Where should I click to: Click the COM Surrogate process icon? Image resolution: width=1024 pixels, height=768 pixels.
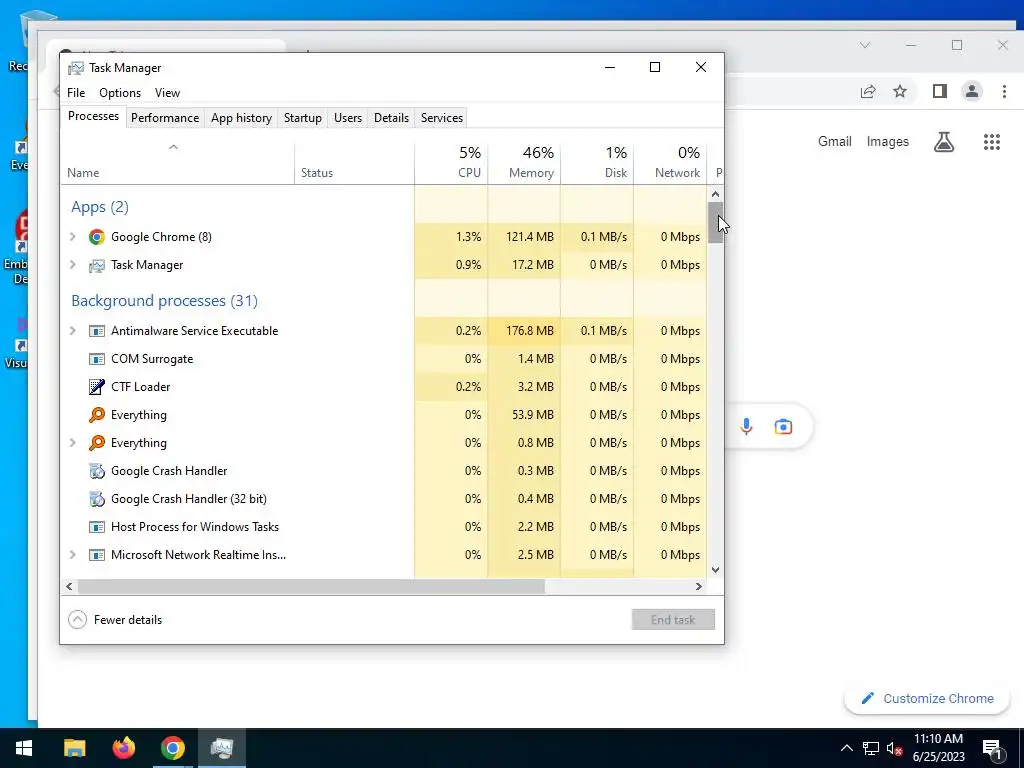[97, 359]
